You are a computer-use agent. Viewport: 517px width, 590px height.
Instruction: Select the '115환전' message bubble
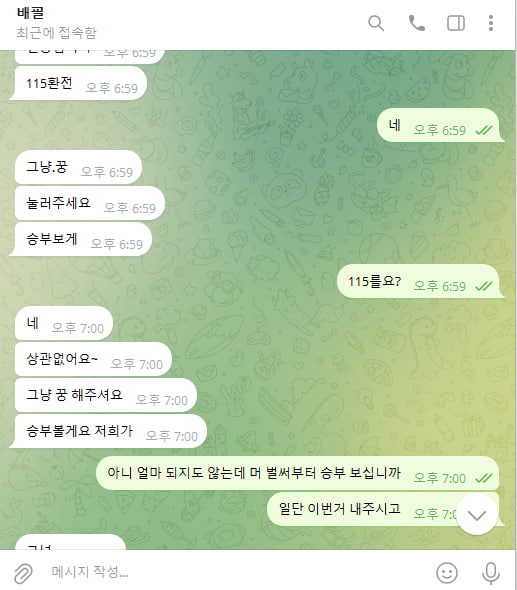coord(78,84)
